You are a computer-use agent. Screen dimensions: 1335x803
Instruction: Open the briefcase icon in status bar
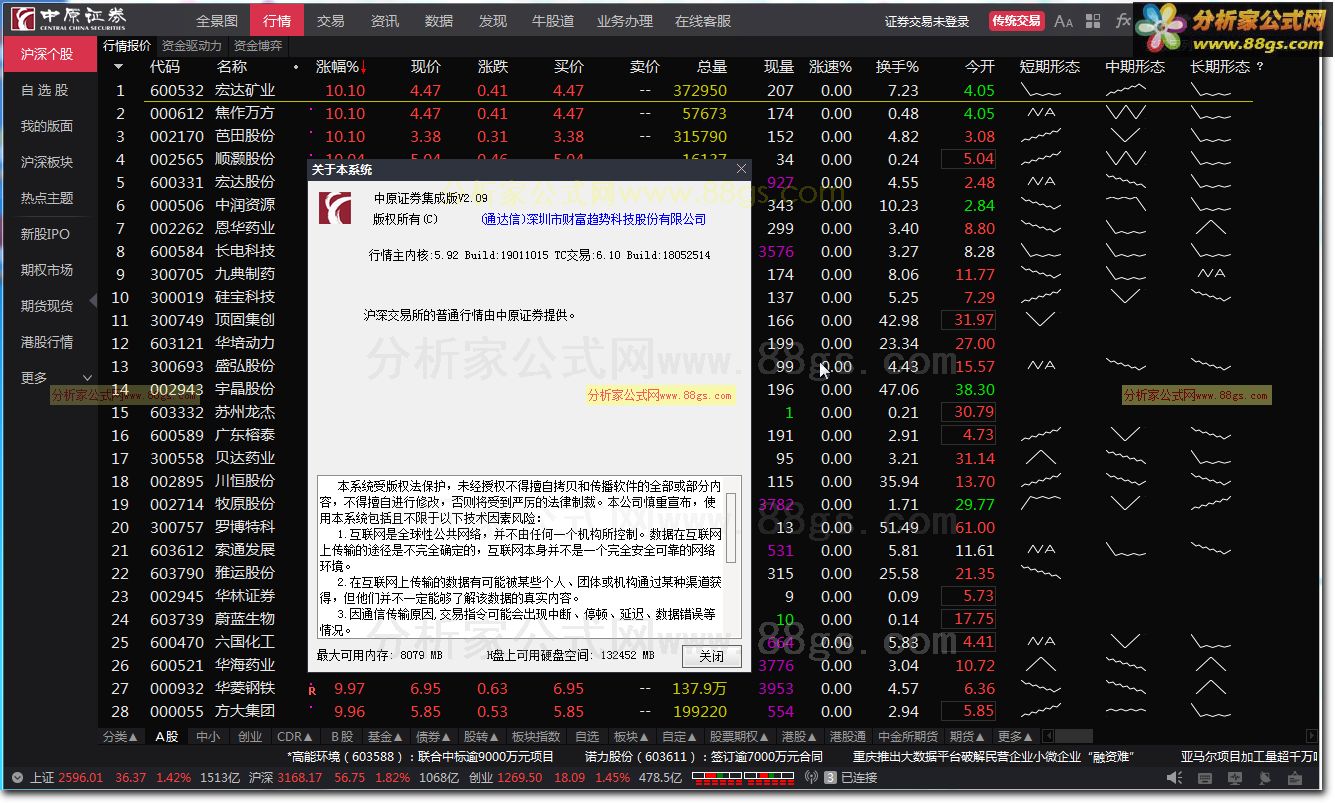tap(1296, 778)
